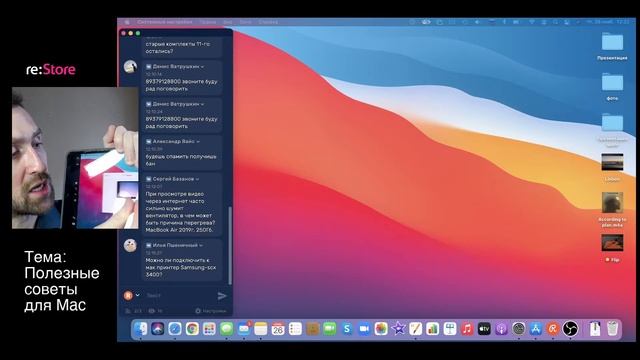The image size is (640, 360).
Task: Open FaceTime from the Dock
Action: tap(329, 329)
